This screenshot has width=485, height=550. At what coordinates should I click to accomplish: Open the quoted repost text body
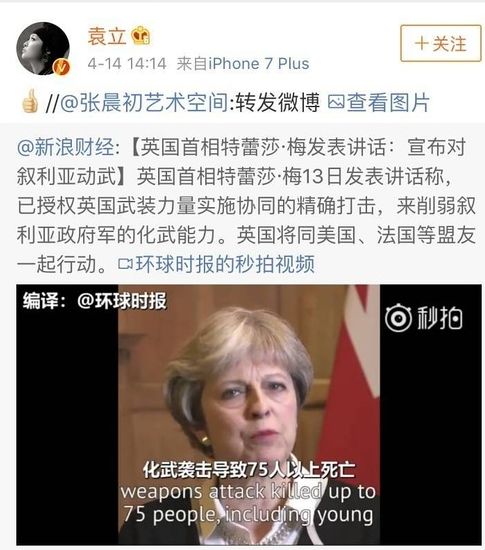(x=245, y=205)
